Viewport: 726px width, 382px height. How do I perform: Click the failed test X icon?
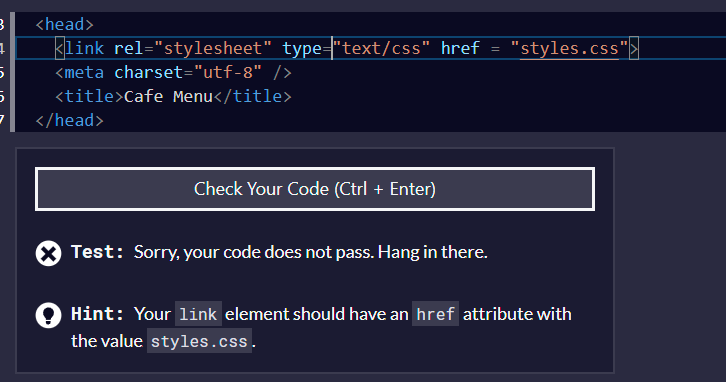[x=48, y=253]
